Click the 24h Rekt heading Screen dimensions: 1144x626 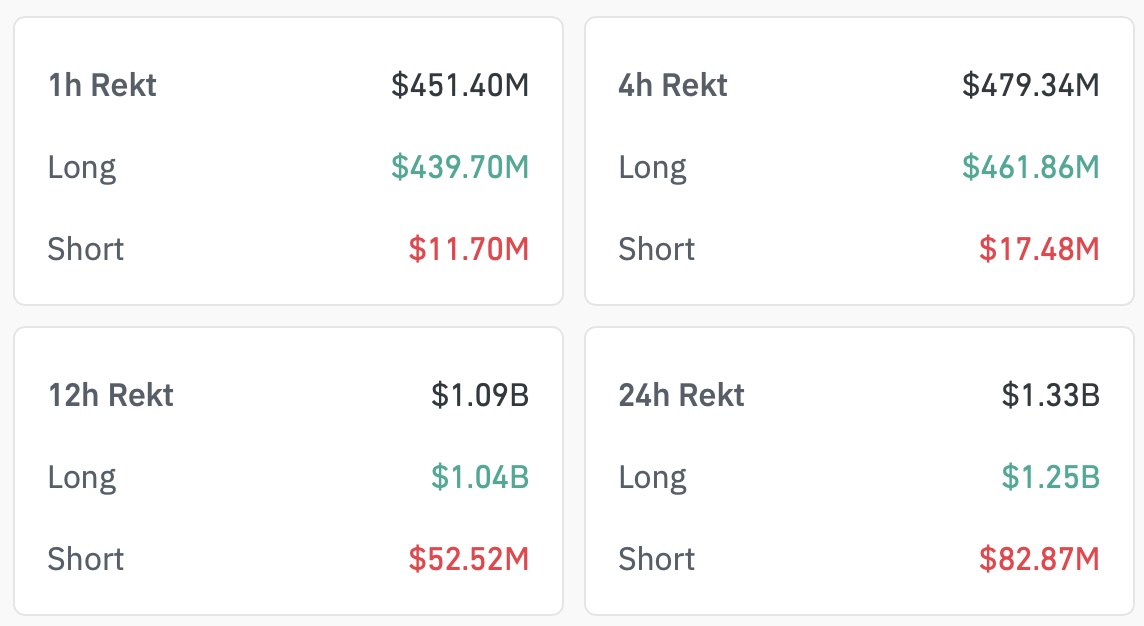point(681,395)
